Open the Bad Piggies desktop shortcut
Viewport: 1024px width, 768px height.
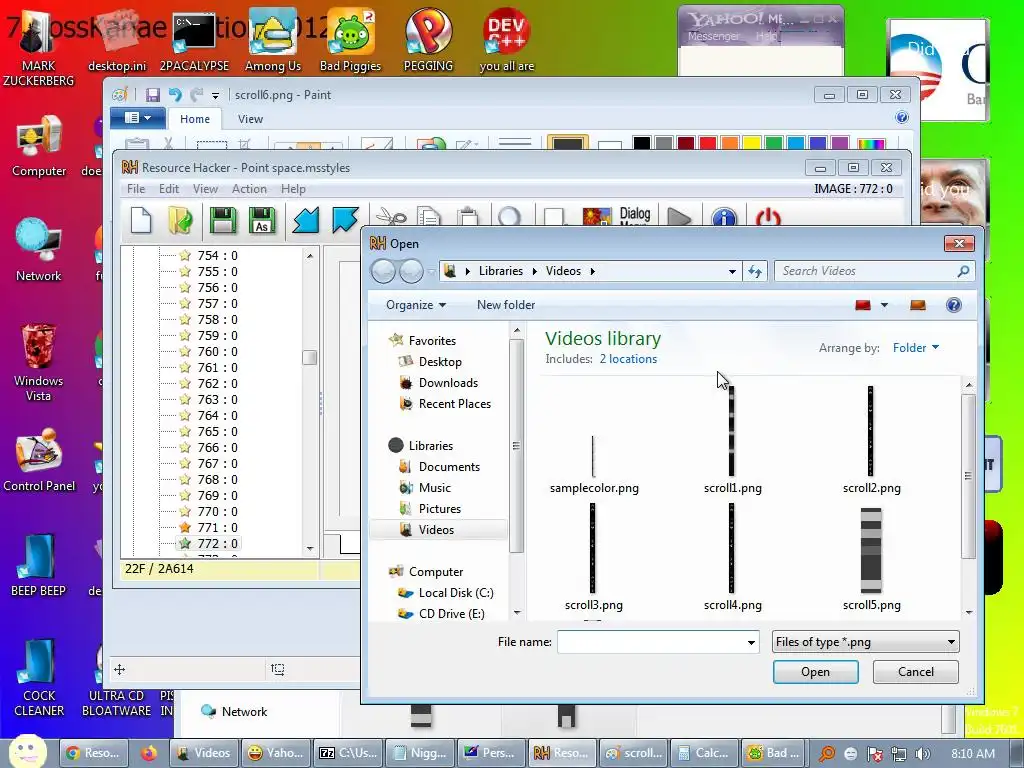pyautogui.click(x=351, y=40)
